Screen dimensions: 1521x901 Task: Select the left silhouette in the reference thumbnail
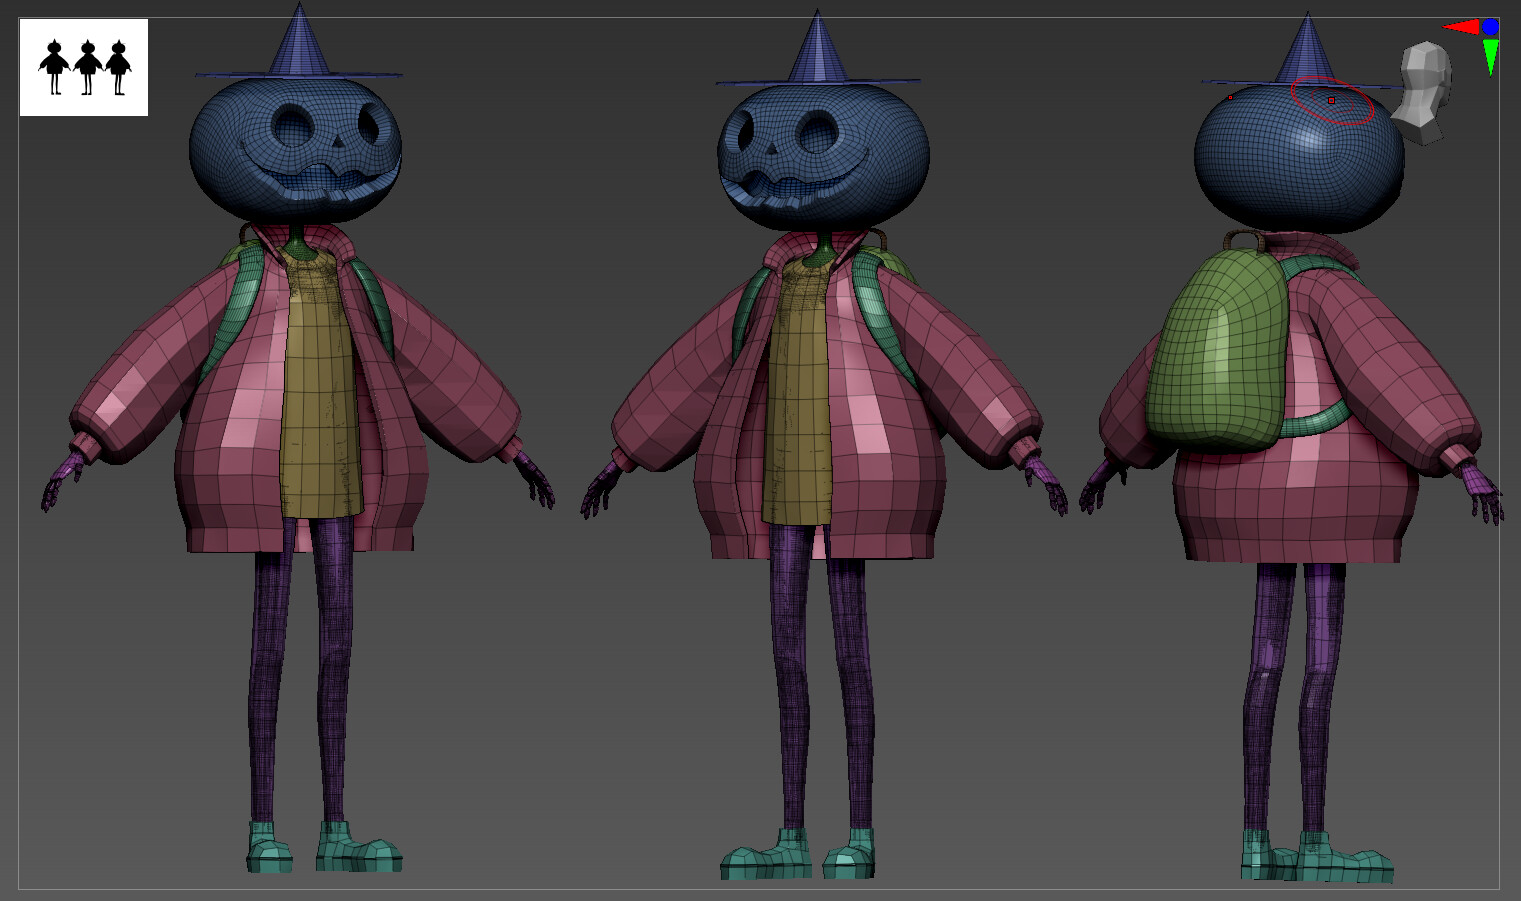click(x=53, y=63)
